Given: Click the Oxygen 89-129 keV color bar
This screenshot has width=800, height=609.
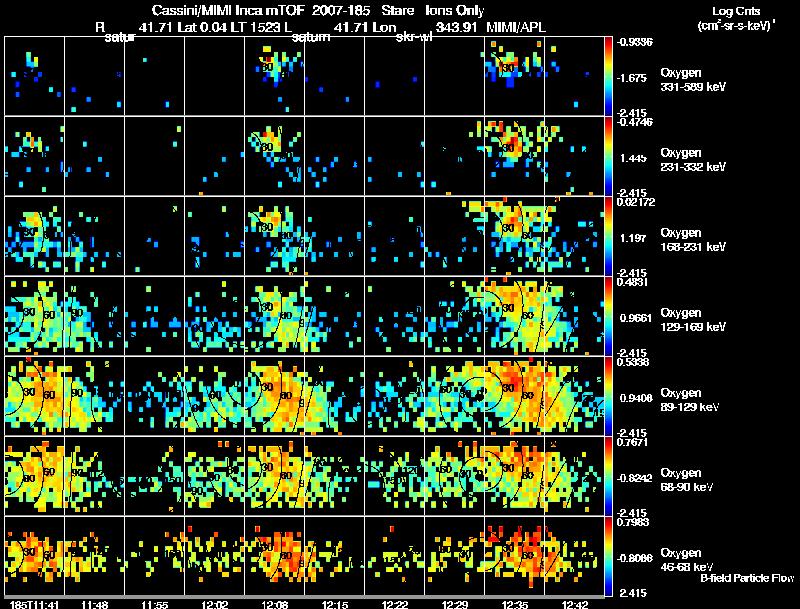Looking at the screenshot, I should (x=608, y=396).
